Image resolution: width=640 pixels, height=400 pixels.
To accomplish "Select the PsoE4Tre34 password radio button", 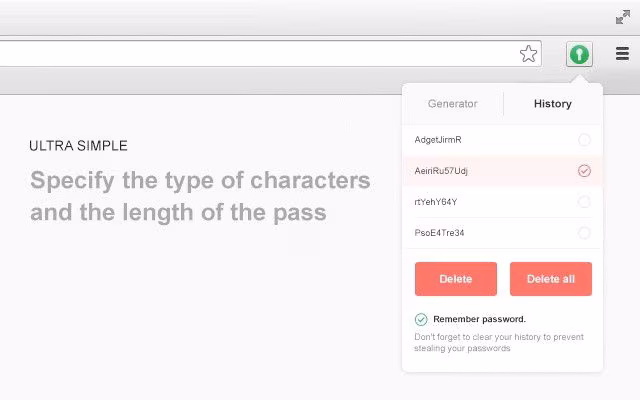I will point(584,233).
